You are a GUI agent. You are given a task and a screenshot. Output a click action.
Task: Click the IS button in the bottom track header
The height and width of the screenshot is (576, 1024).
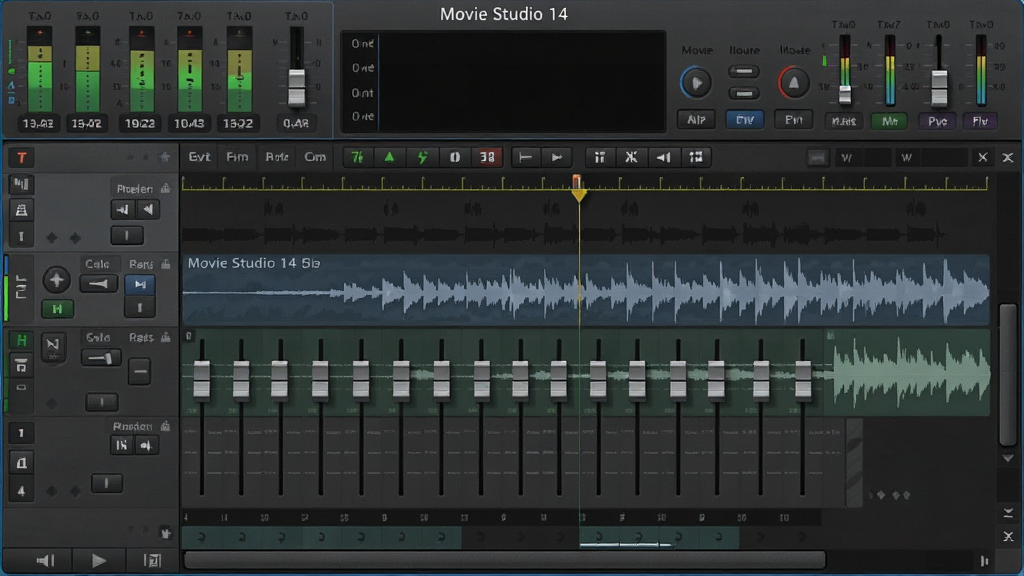121,445
